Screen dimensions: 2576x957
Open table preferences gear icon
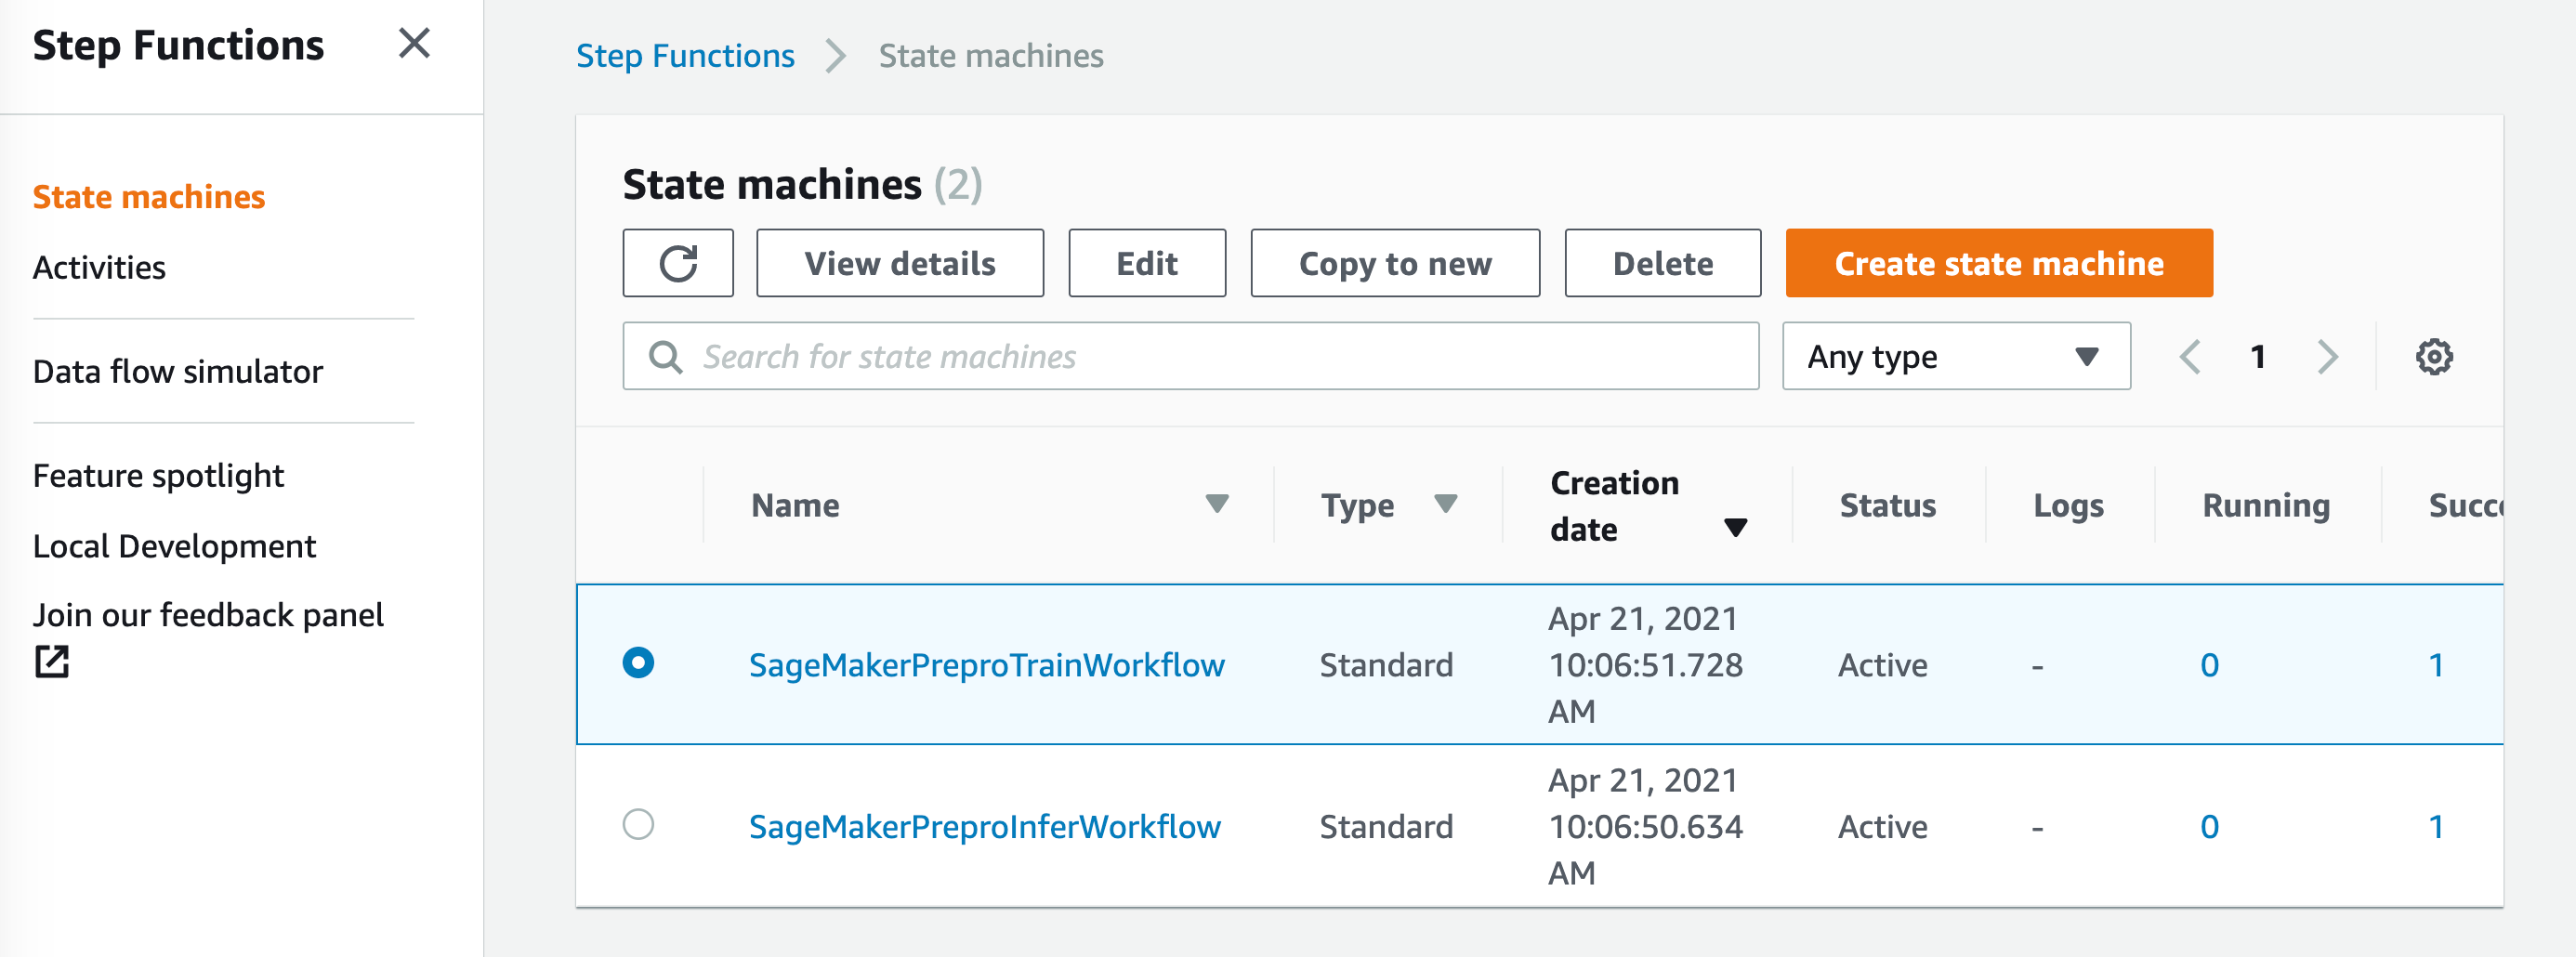pyautogui.click(x=2433, y=357)
